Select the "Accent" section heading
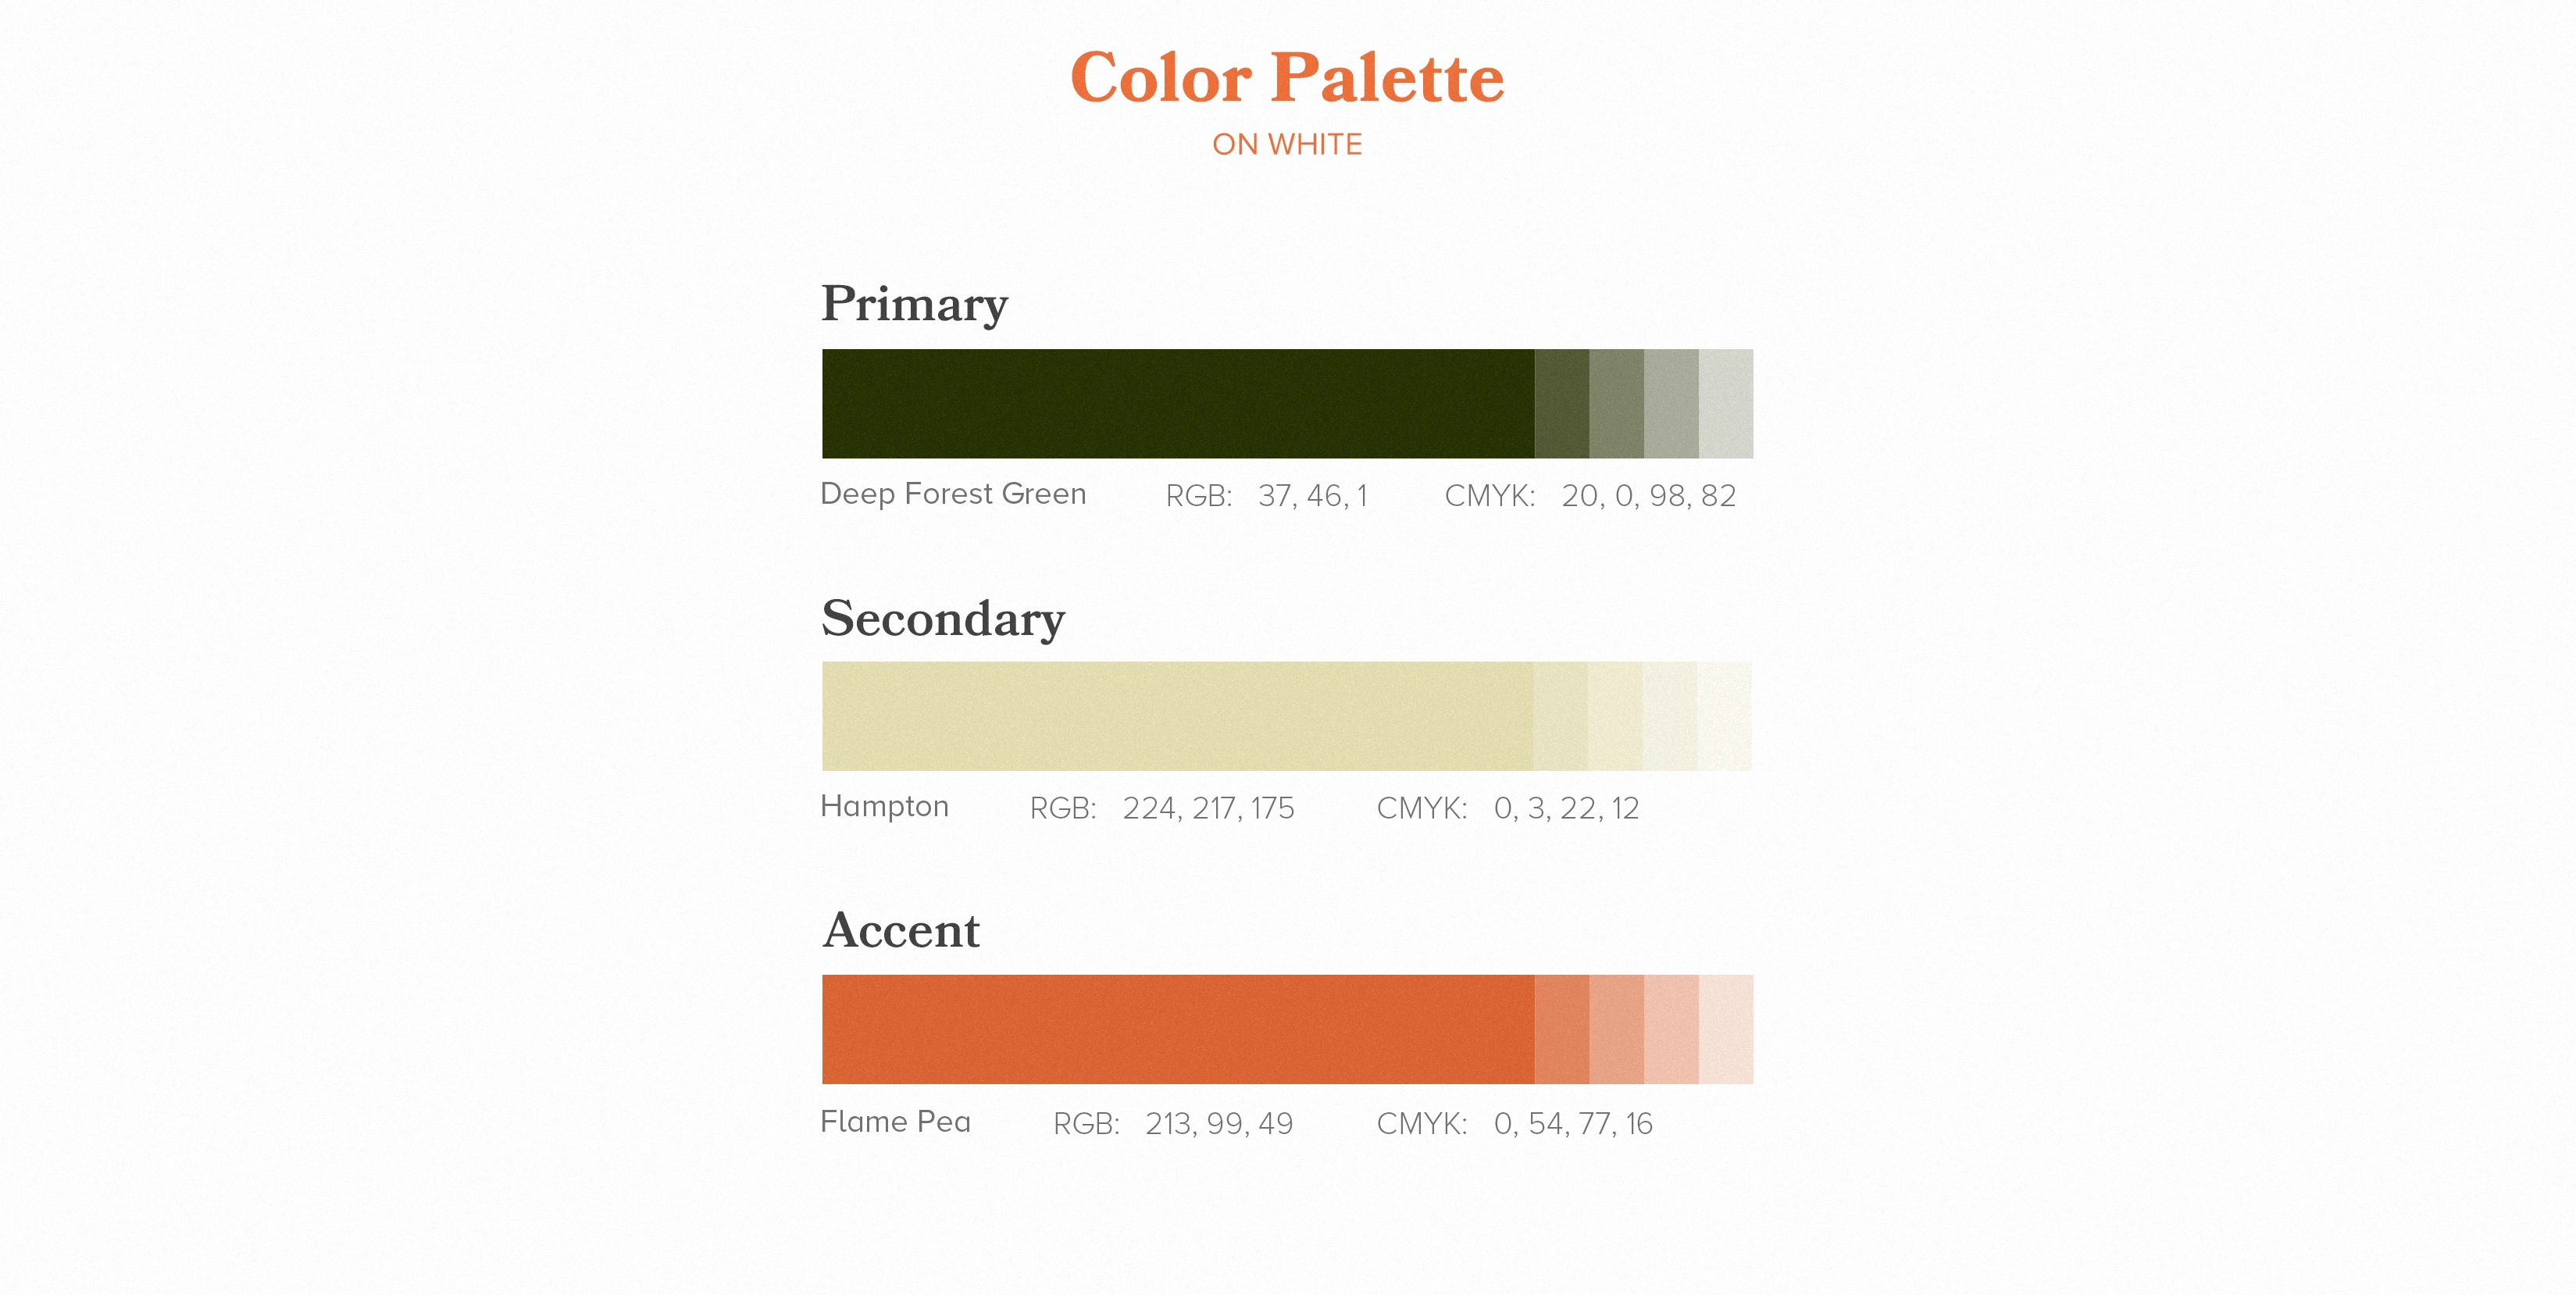 [901, 930]
